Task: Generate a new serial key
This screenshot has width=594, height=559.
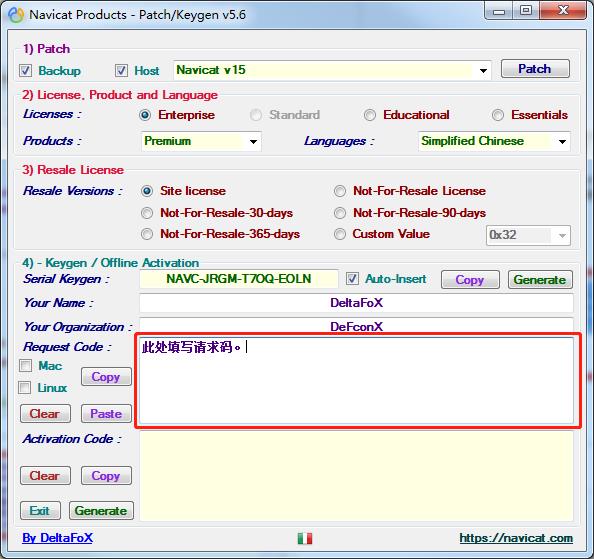Action: (540, 280)
